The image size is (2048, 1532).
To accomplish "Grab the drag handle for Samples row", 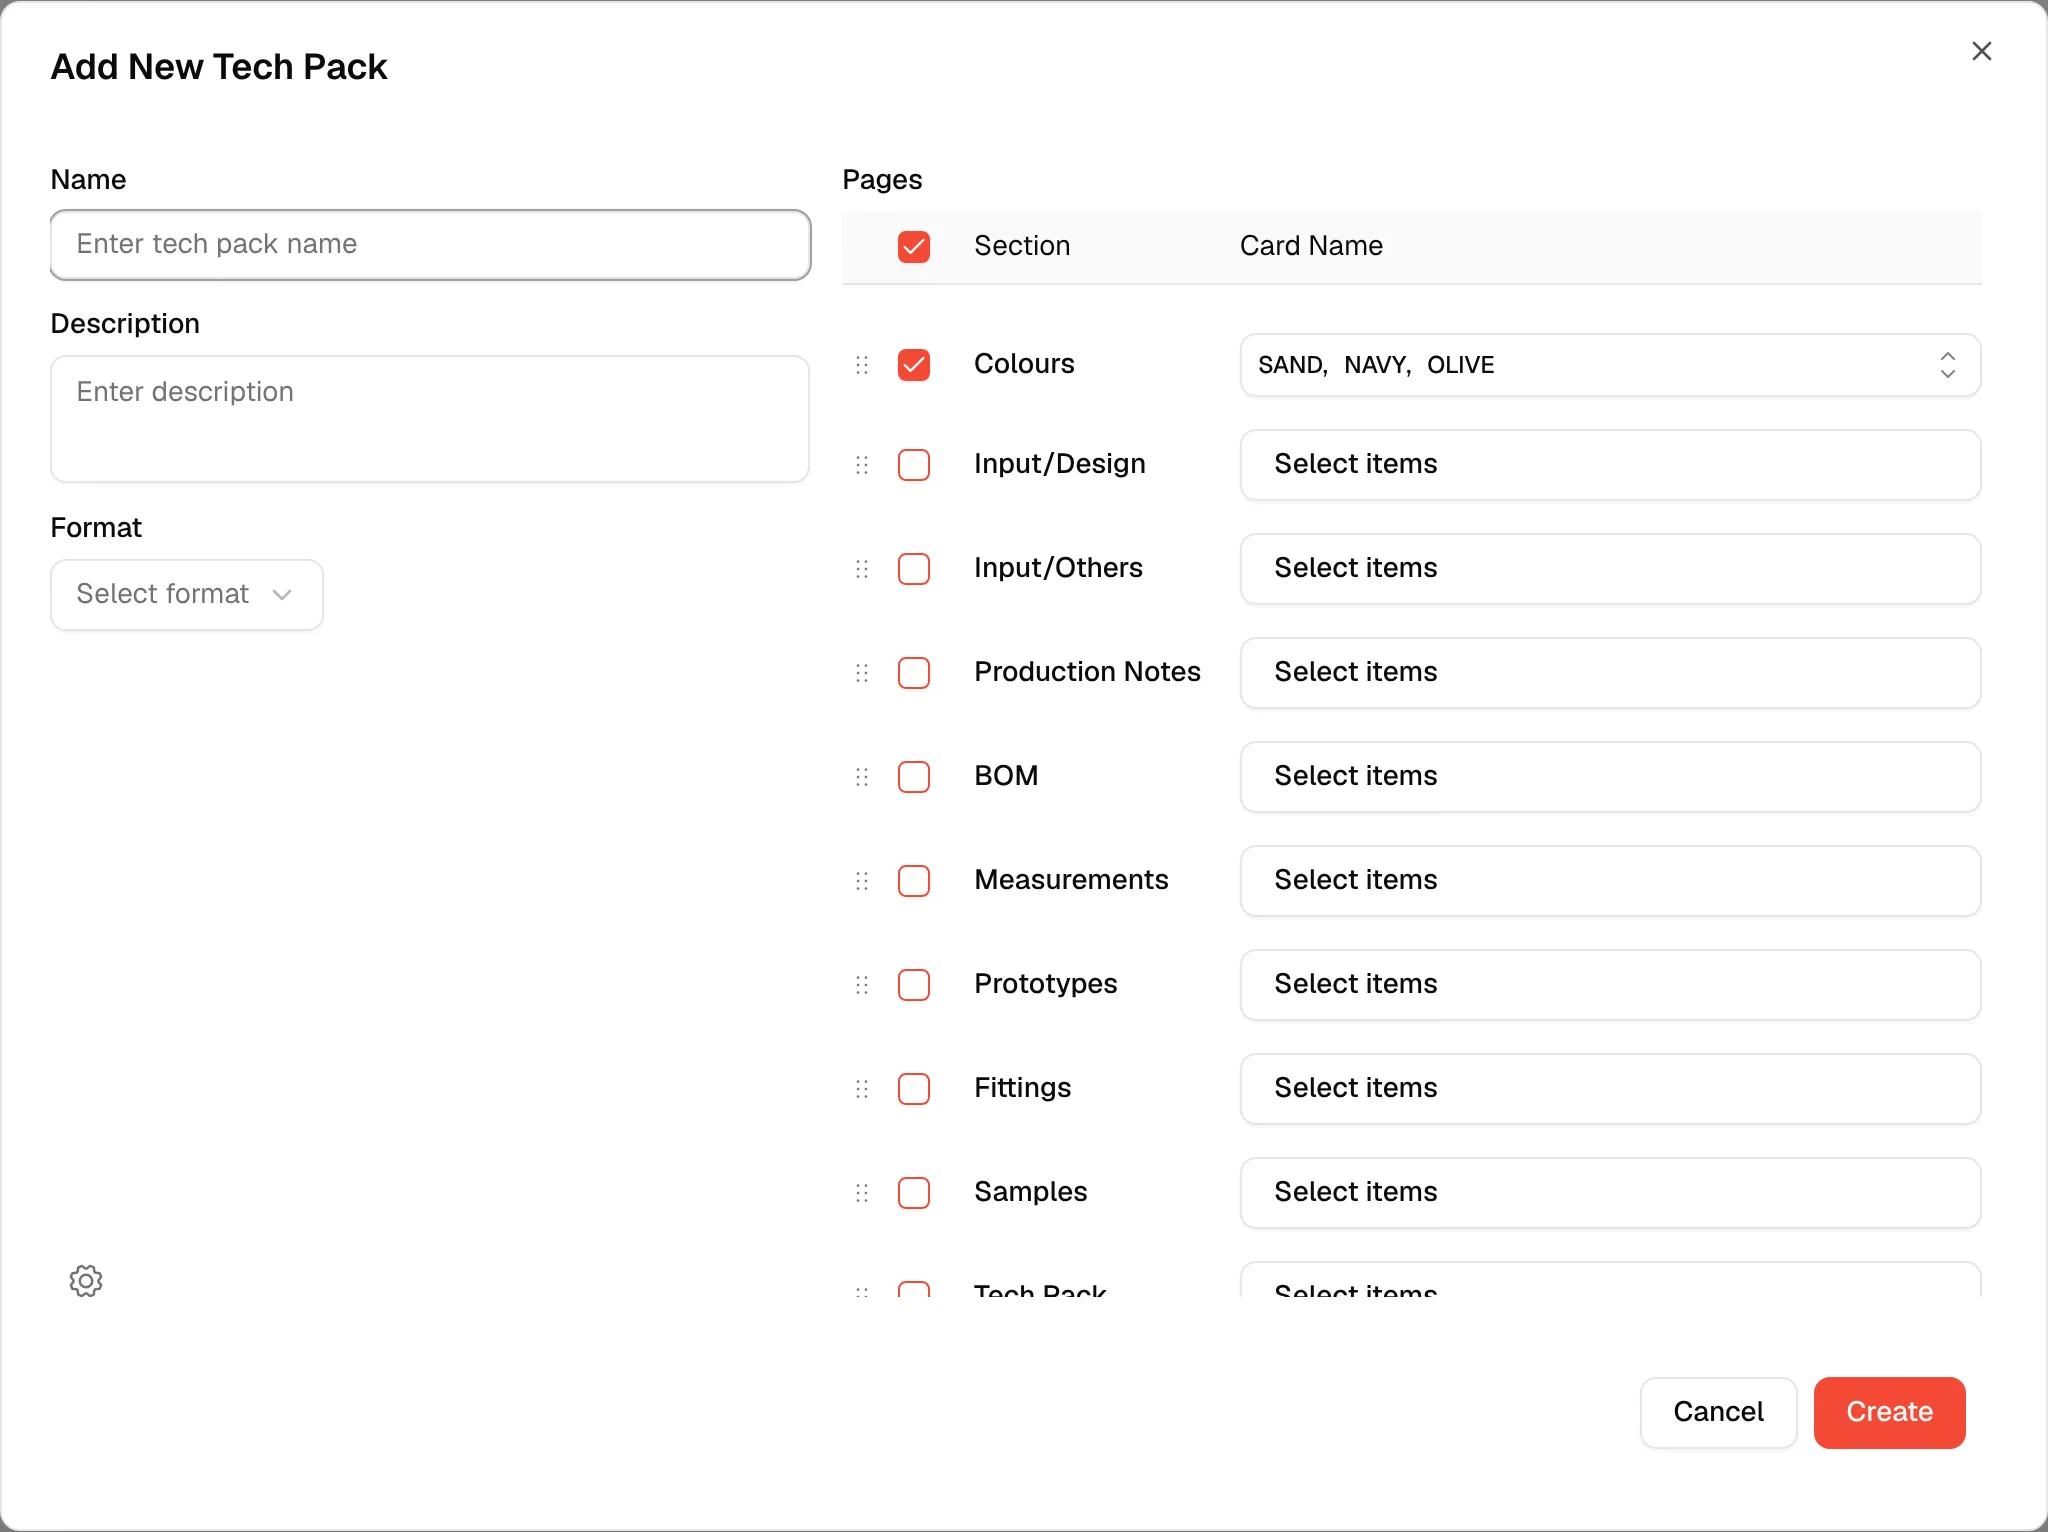I will point(862,1193).
